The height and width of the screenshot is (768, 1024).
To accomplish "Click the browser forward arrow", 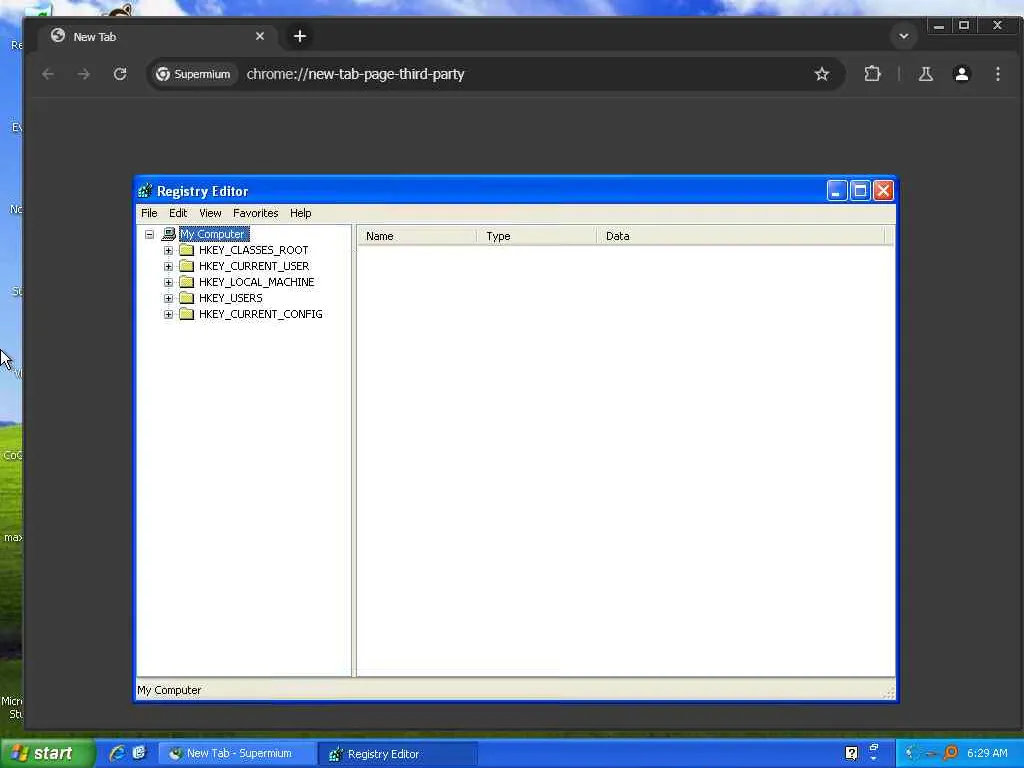I will click(84, 74).
